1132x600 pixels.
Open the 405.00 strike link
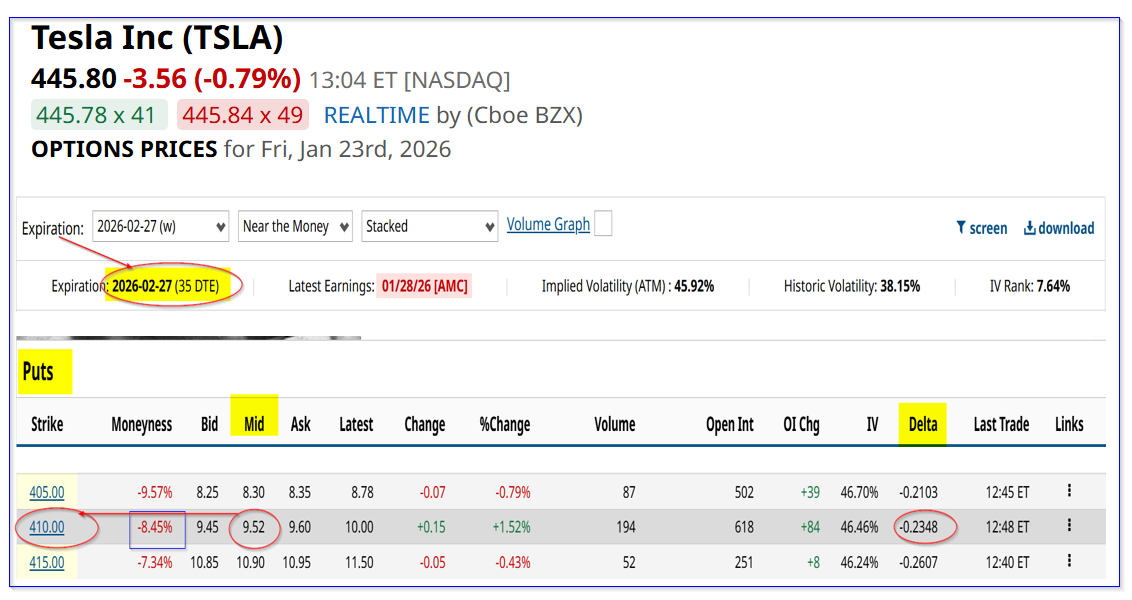(x=47, y=492)
